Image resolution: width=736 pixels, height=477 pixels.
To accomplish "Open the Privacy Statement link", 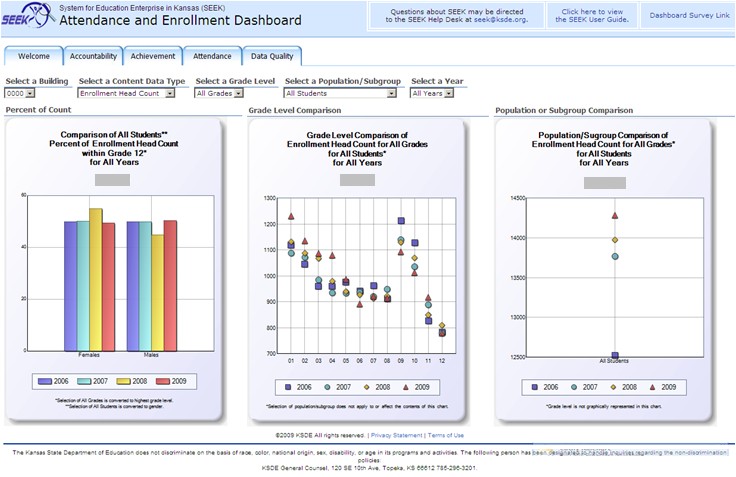I will (x=396, y=435).
